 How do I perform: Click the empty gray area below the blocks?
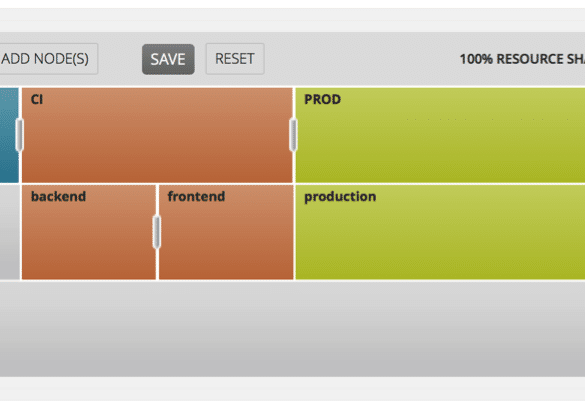(x=292, y=328)
